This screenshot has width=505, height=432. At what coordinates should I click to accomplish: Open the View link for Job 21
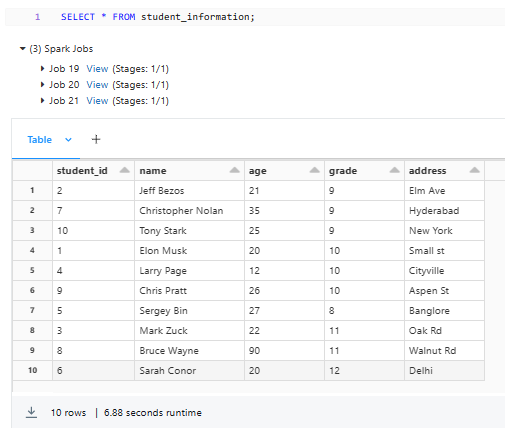[x=97, y=101]
